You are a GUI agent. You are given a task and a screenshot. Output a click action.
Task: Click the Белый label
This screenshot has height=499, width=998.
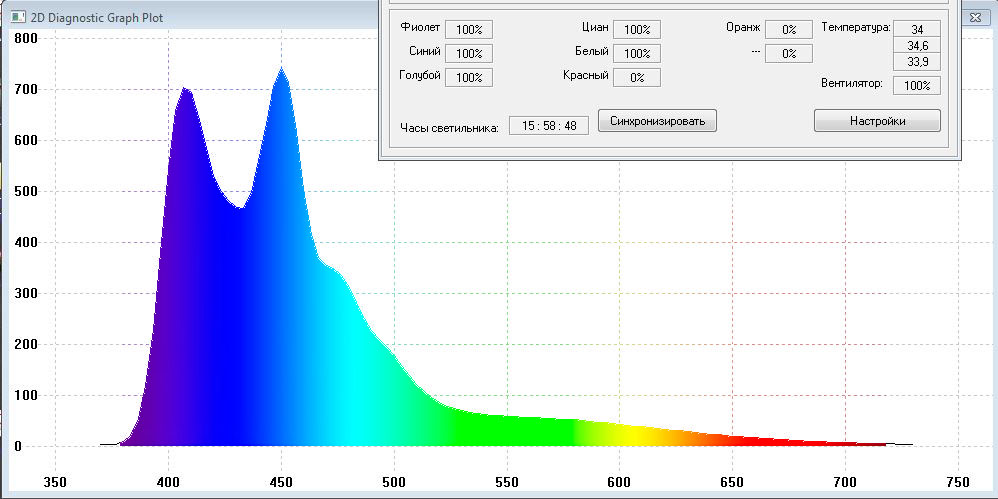tap(592, 52)
